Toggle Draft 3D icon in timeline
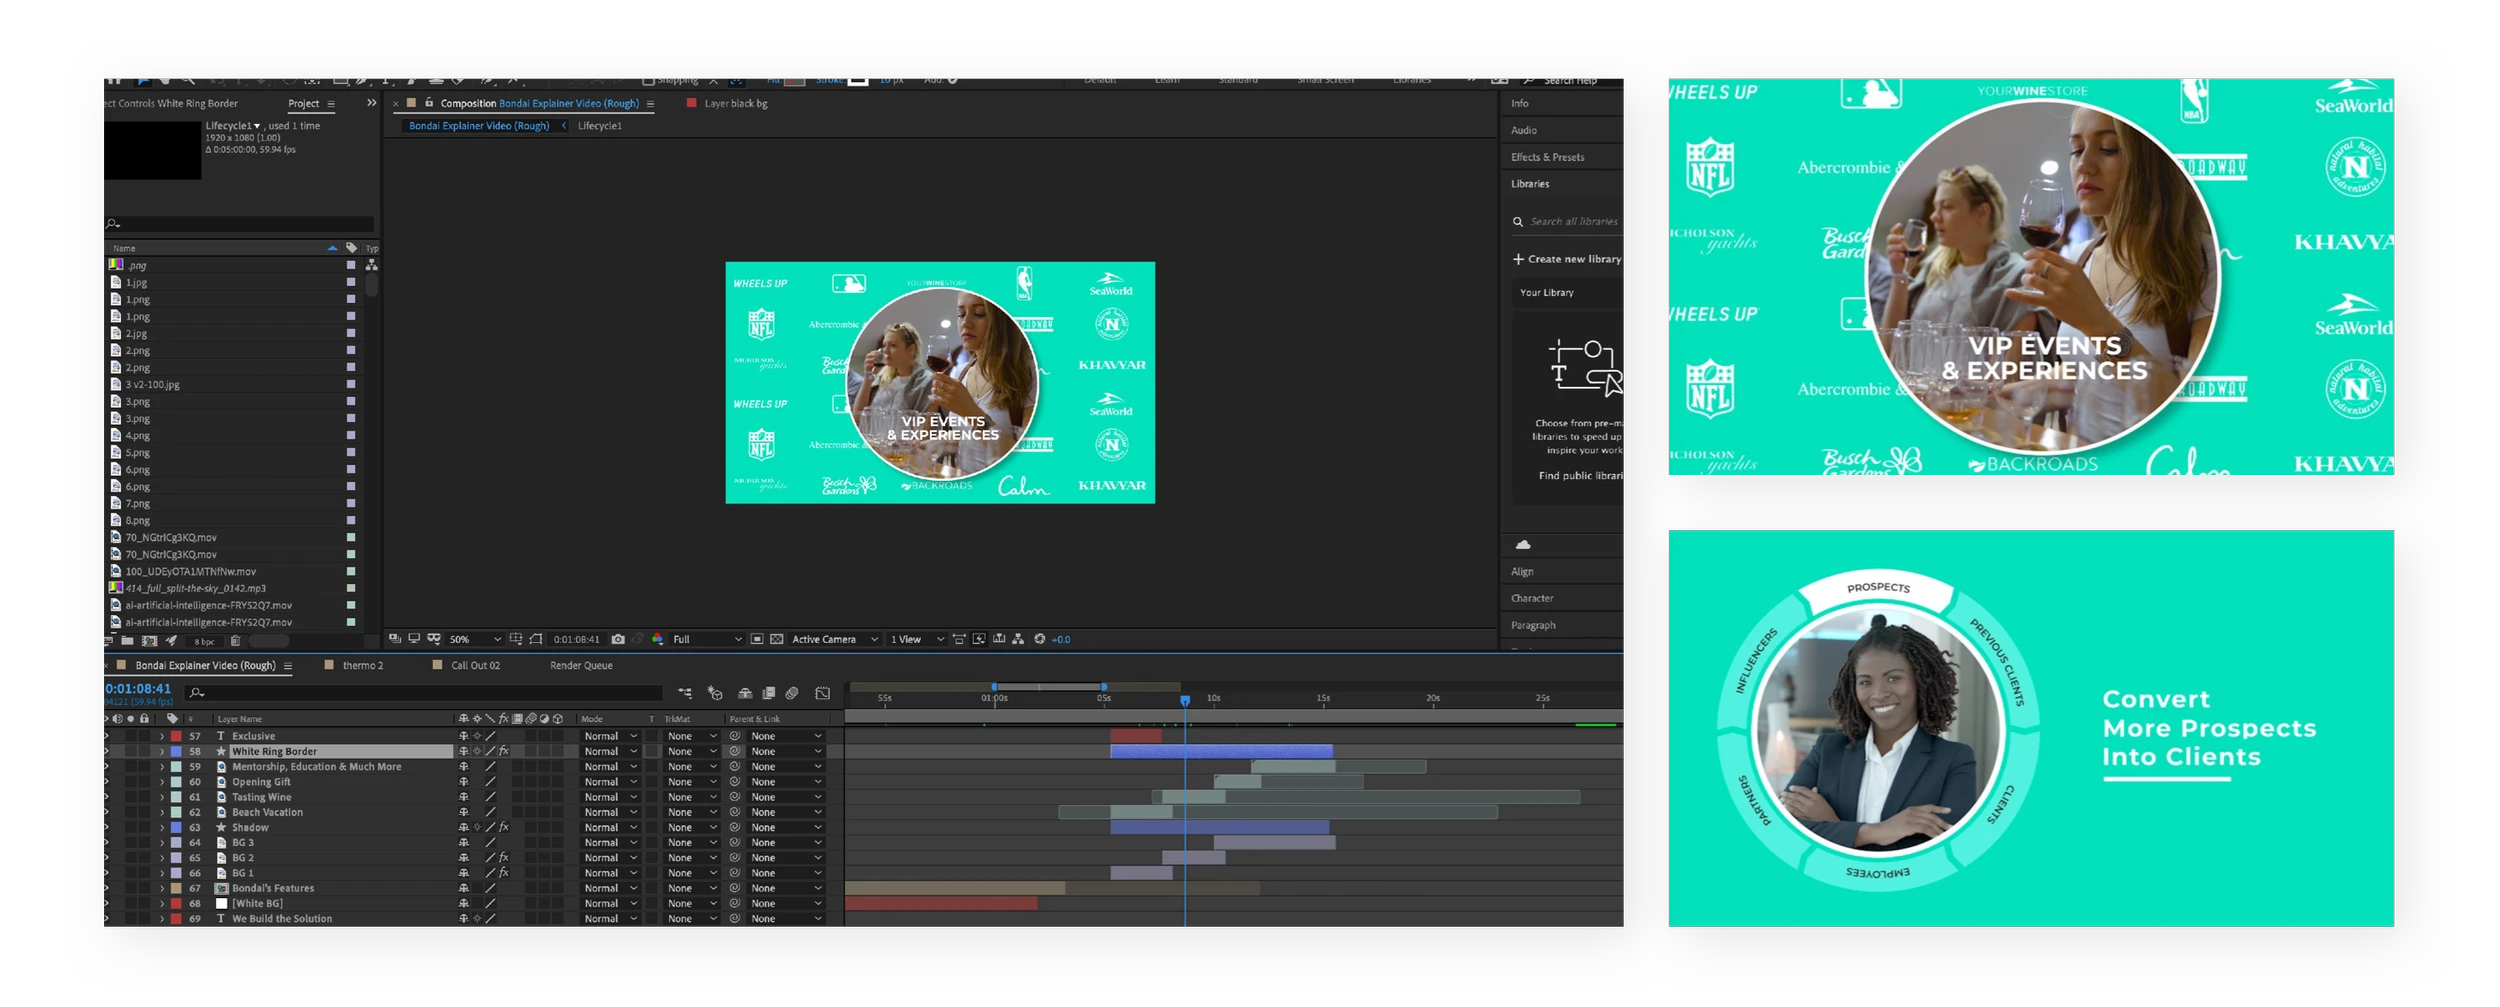Screen dimensions: 2500x1007 click(x=715, y=693)
